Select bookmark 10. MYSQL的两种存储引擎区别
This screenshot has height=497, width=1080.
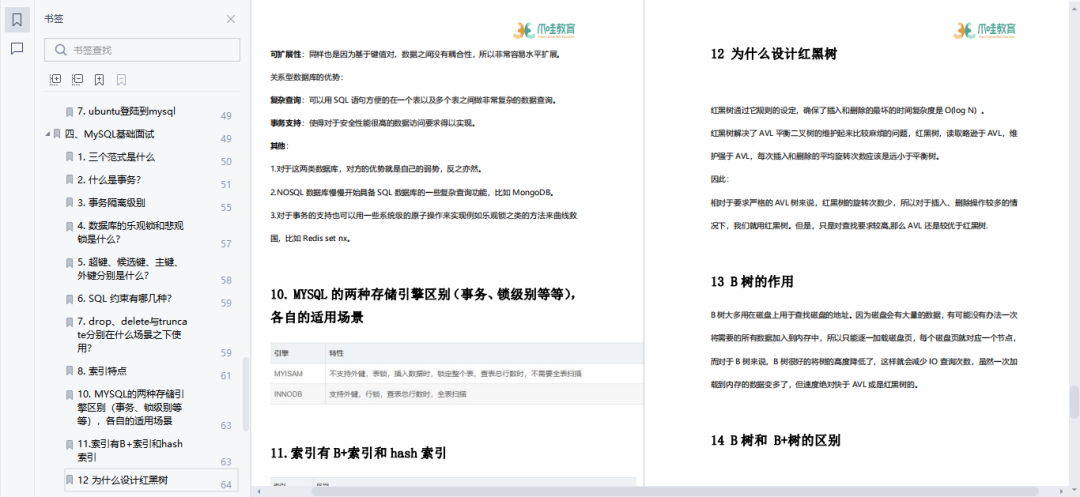[x=131, y=408]
